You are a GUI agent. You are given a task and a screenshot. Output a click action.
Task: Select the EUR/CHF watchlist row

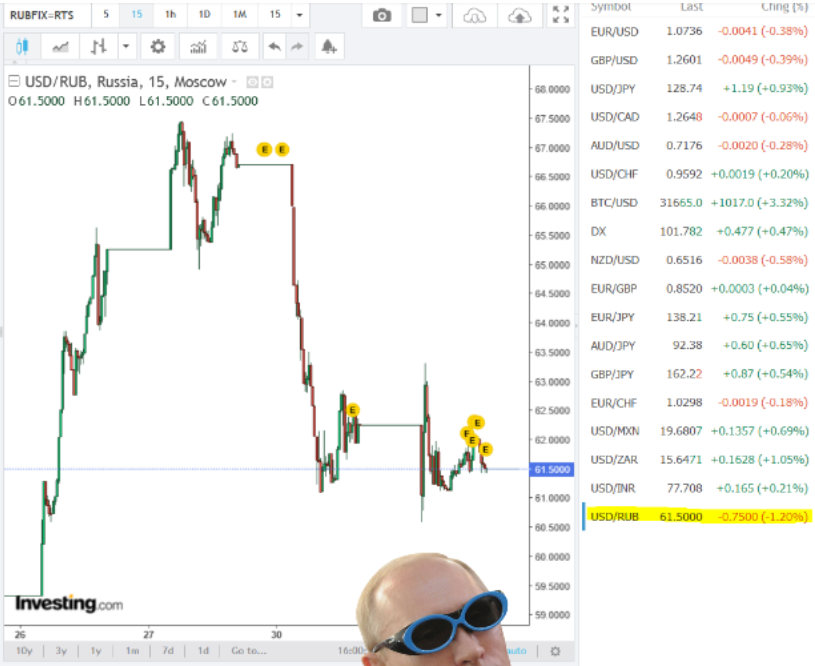coord(698,402)
